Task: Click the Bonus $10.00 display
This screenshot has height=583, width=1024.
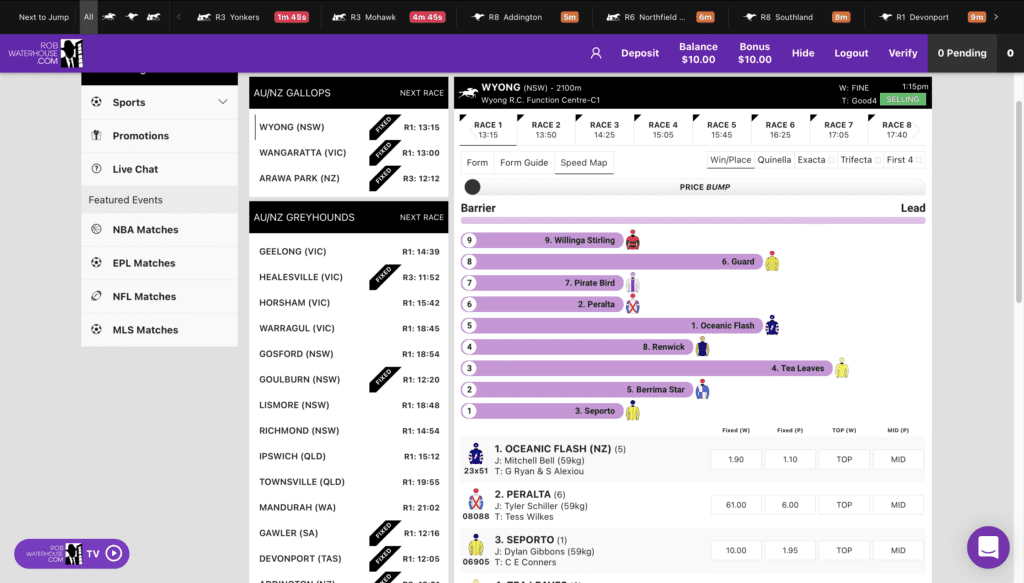Action: pos(754,54)
